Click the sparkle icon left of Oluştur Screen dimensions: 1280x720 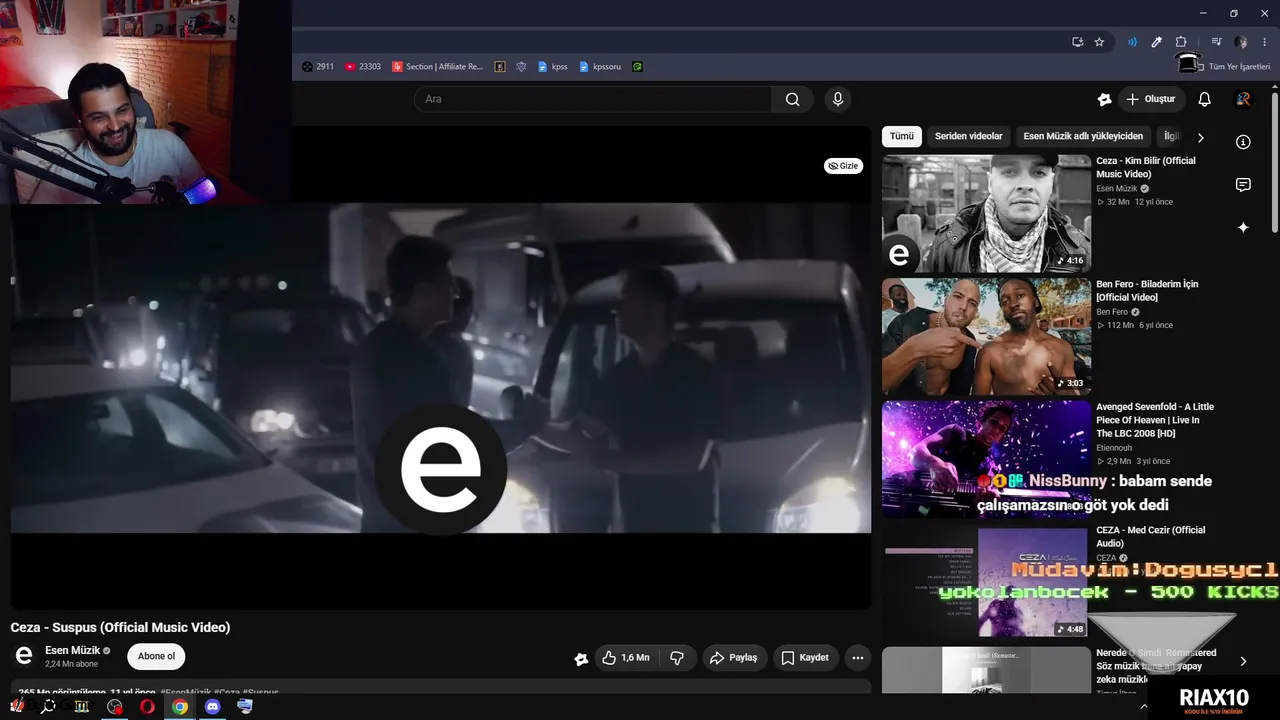click(1104, 99)
